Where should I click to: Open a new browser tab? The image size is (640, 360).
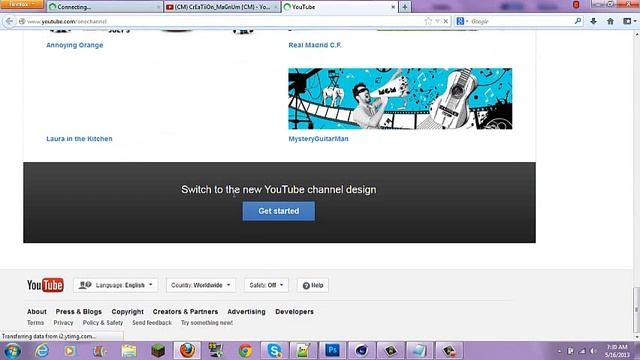(404, 7)
